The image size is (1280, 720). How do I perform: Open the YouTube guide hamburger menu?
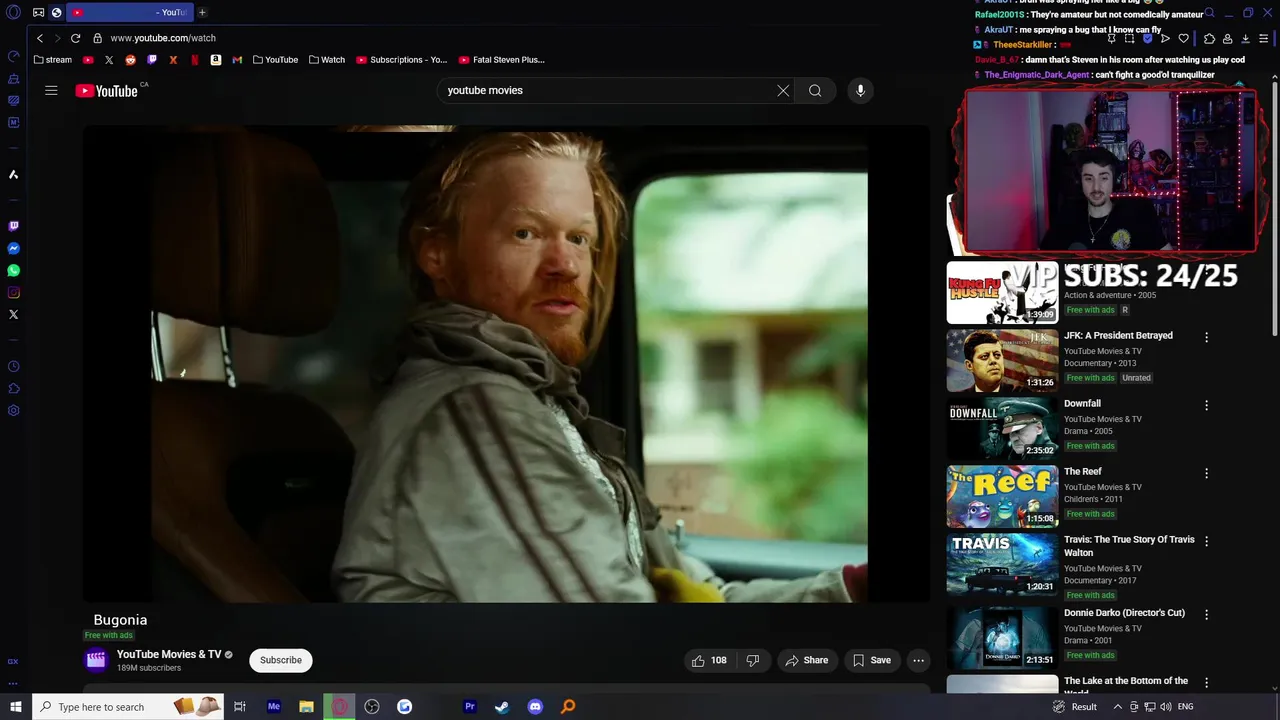pyautogui.click(x=51, y=90)
